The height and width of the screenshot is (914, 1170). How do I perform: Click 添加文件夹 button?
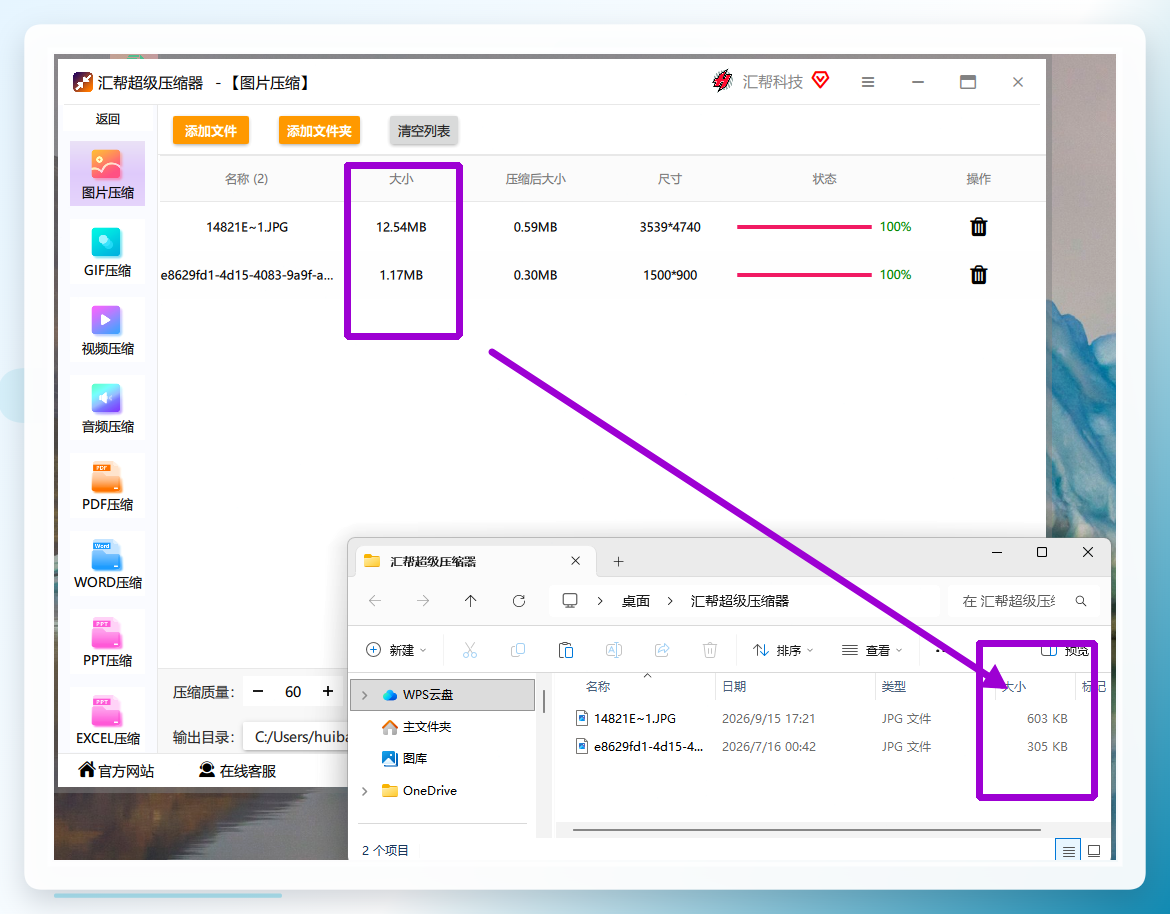[319, 131]
